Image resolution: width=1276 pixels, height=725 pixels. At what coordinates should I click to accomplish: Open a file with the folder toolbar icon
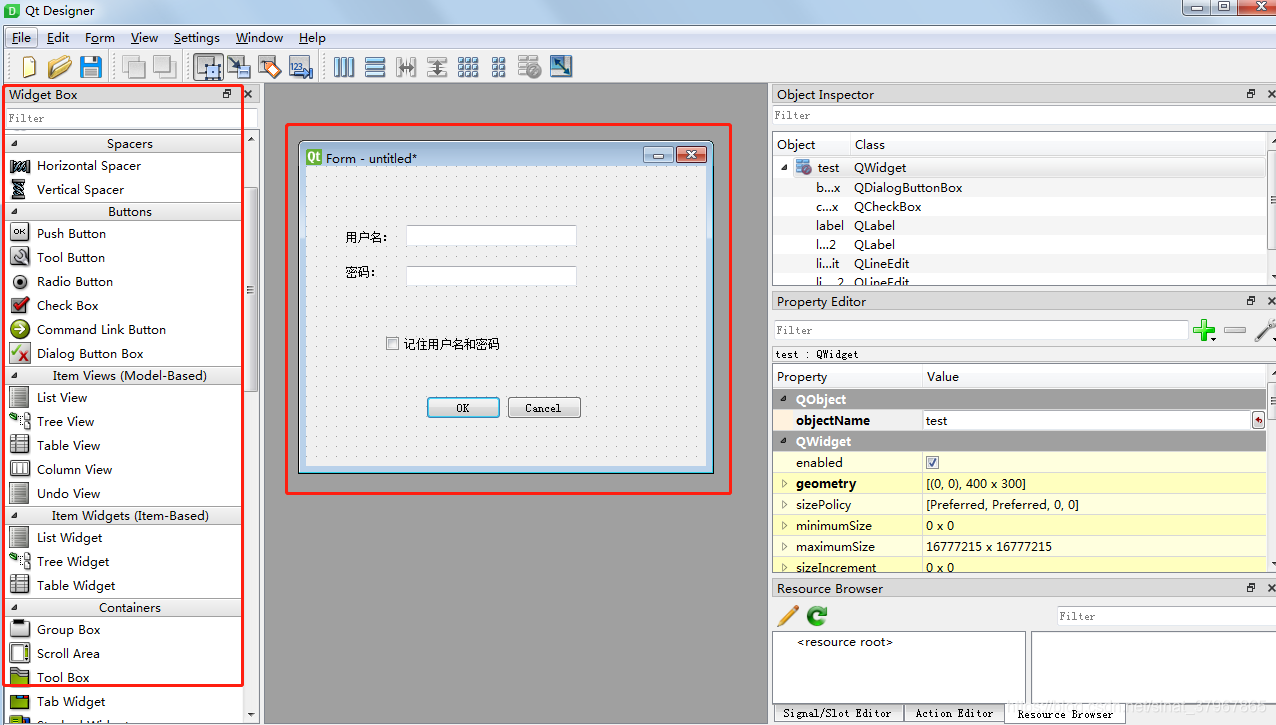(x=59, y=67)
